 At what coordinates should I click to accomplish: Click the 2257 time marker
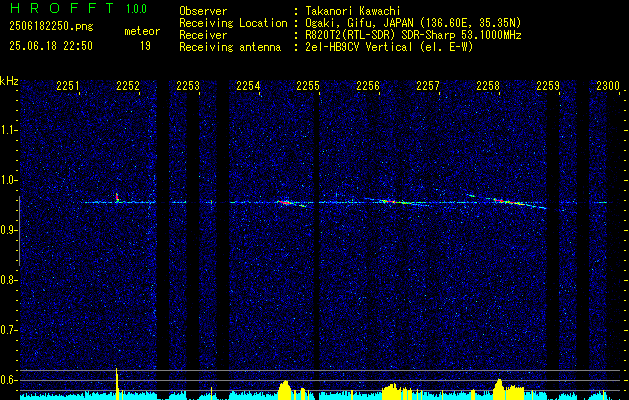pyautogui.click(x=428, y=85)
